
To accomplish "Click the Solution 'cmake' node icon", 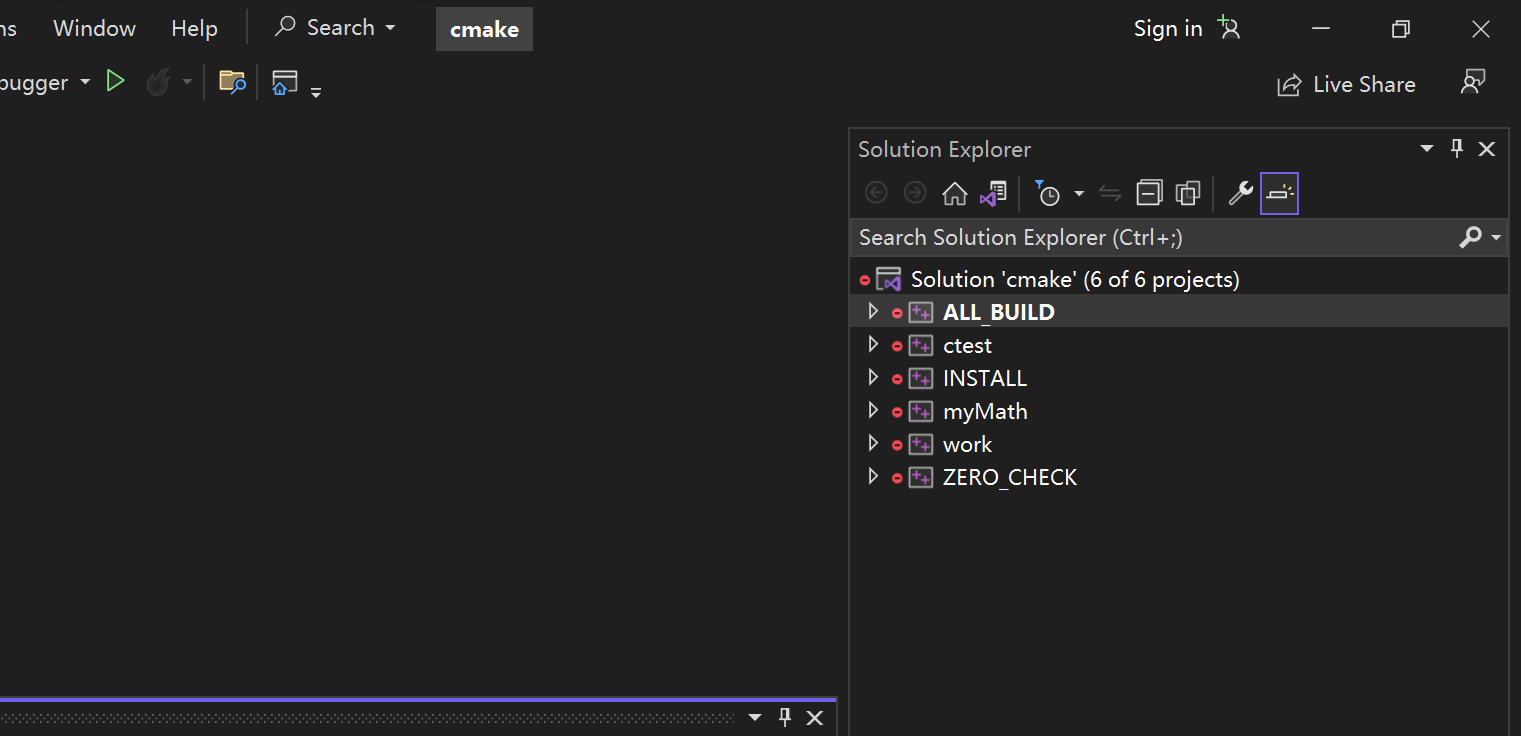I will tap(888, 279).
